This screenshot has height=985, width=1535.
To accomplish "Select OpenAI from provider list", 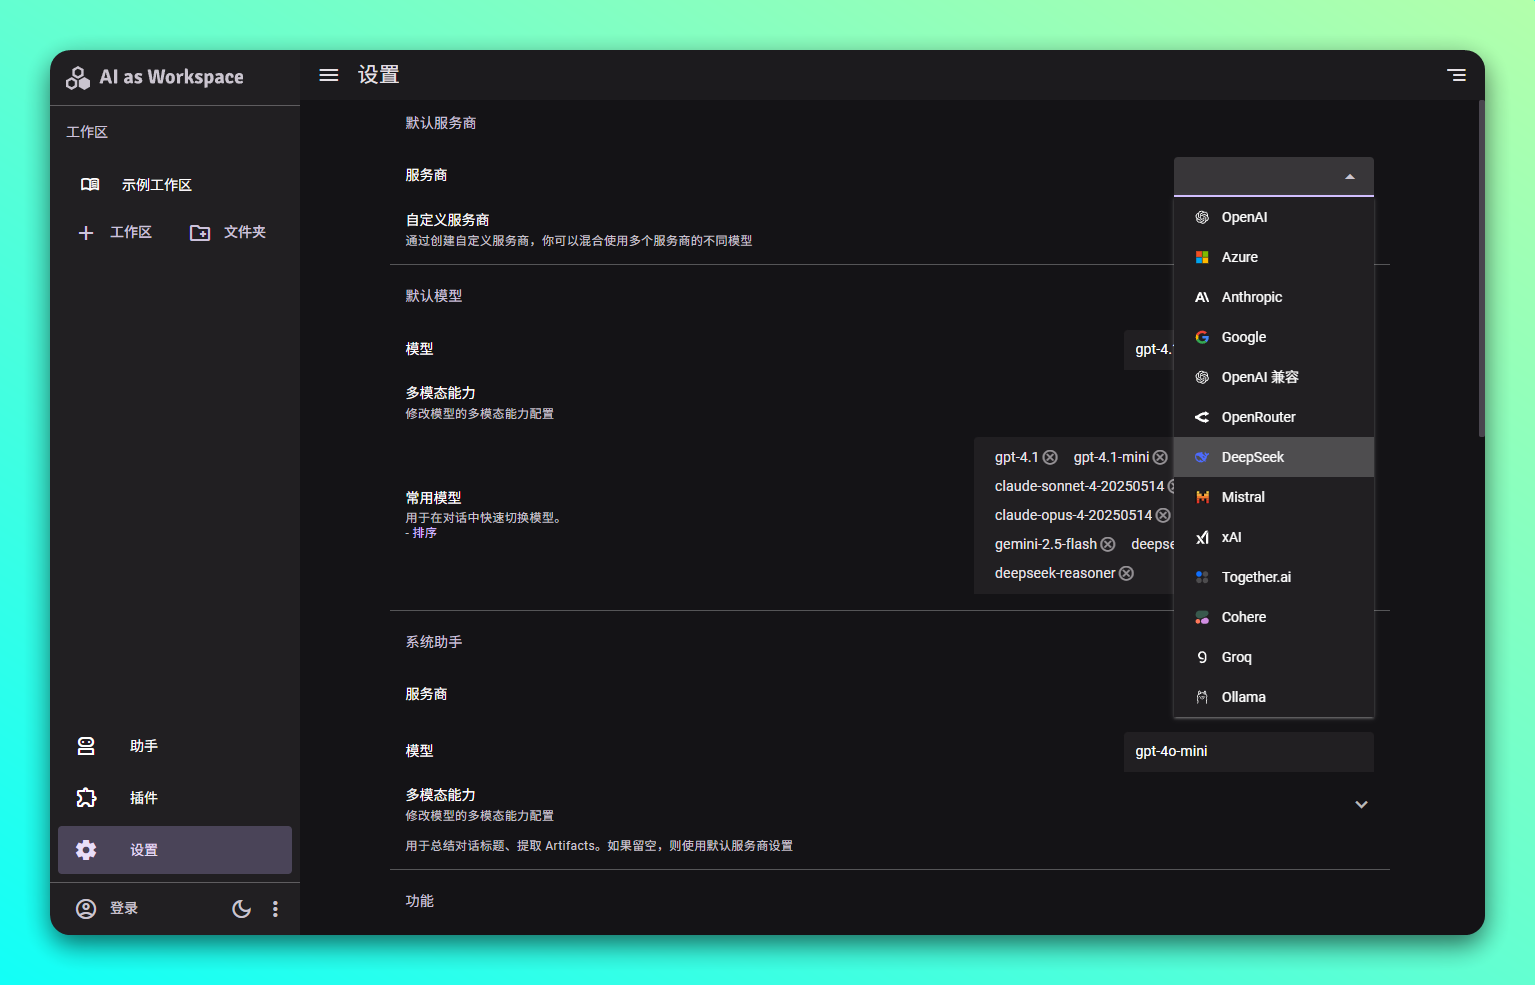I will [x=1274, y=217].
